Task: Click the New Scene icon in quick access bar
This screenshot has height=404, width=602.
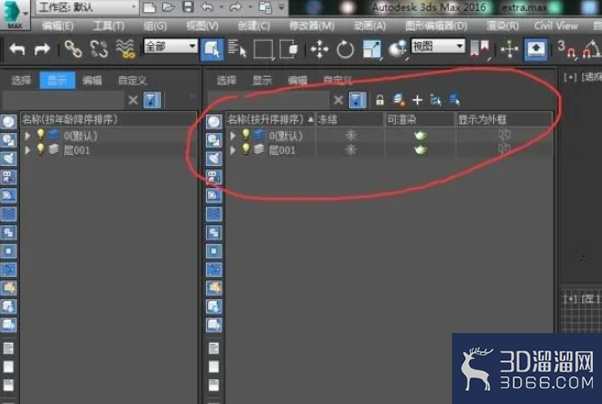Action: coord(149,7)
